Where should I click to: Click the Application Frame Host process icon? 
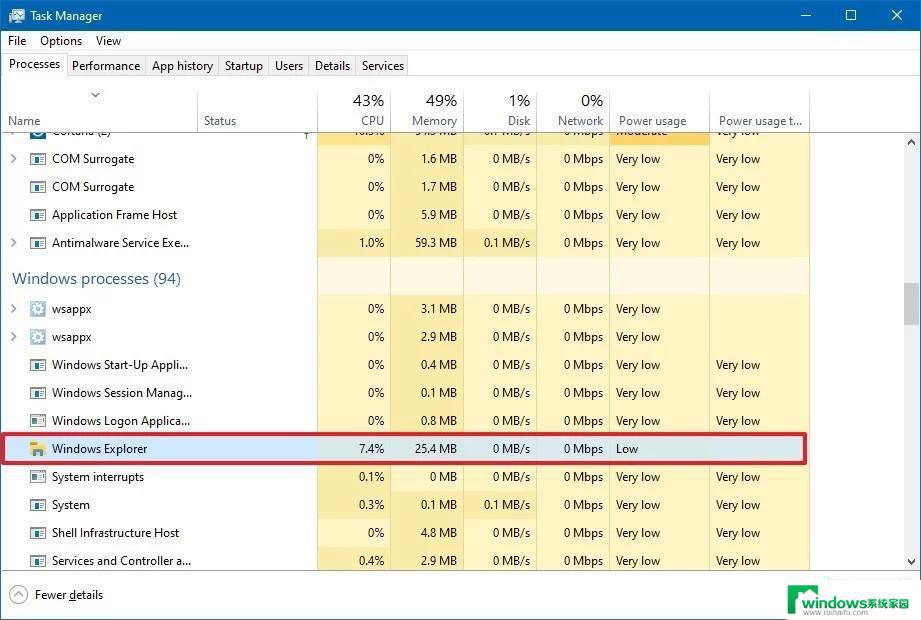click(38, 215)
